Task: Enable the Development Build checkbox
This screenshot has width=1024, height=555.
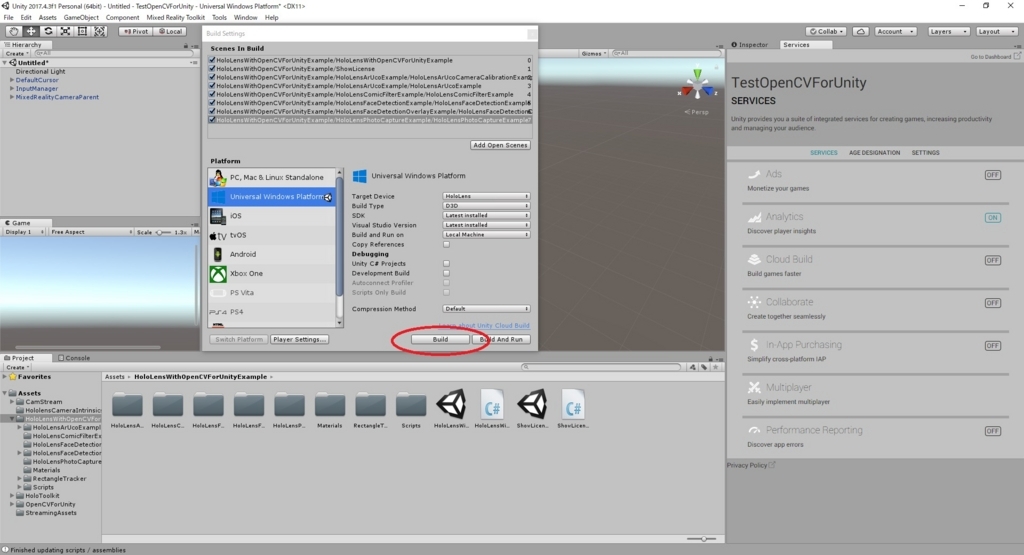Action: (x=447, y=274)
